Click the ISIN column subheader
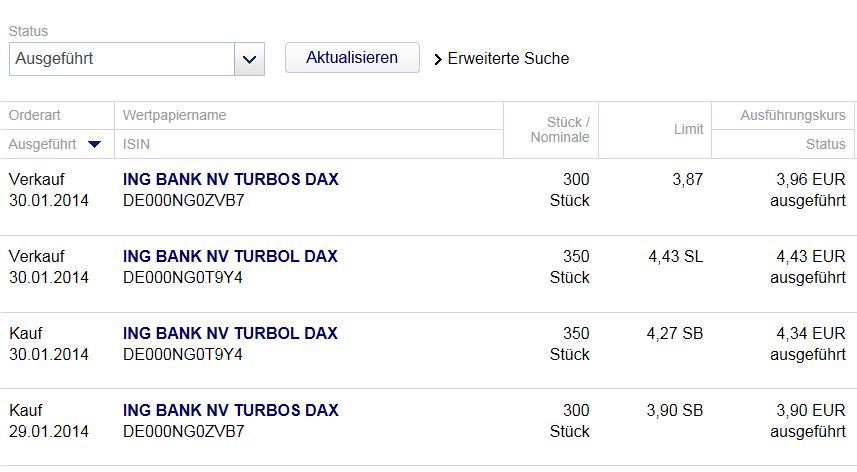 tap(136, 145)
